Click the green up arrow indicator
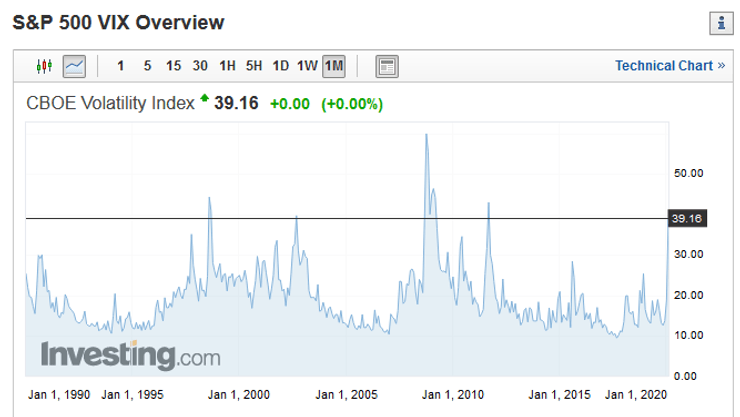Image resolution: width=740 pixels, height=417 pixels. click(205, 99)
